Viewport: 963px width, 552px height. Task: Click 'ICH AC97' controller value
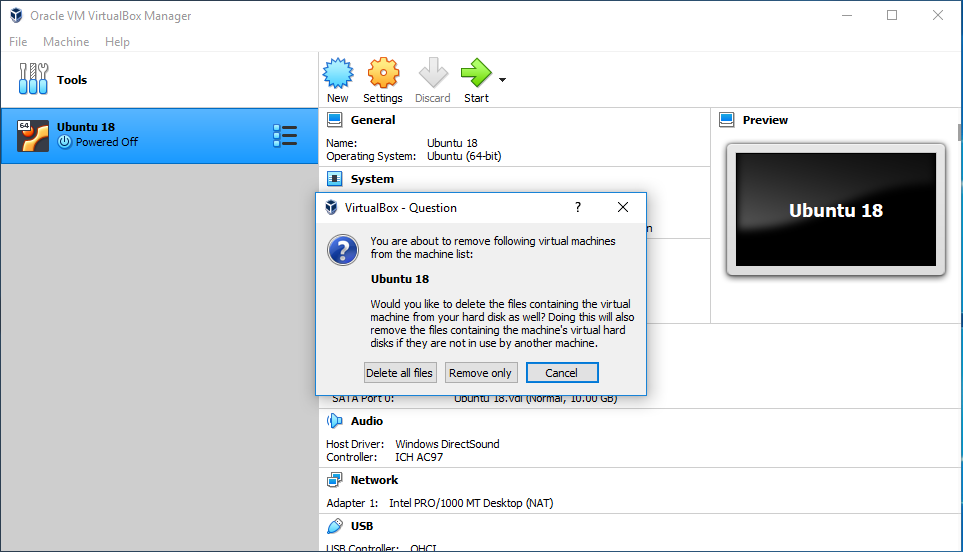click(x=419, y=457)
